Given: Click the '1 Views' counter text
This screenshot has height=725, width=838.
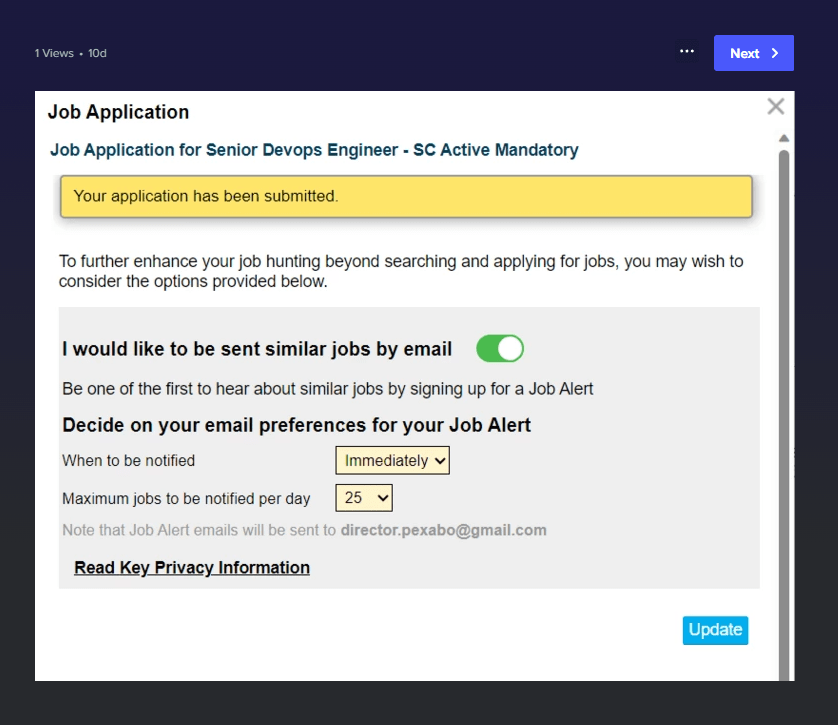Looking at the screenshot, I should coord(54,53).
